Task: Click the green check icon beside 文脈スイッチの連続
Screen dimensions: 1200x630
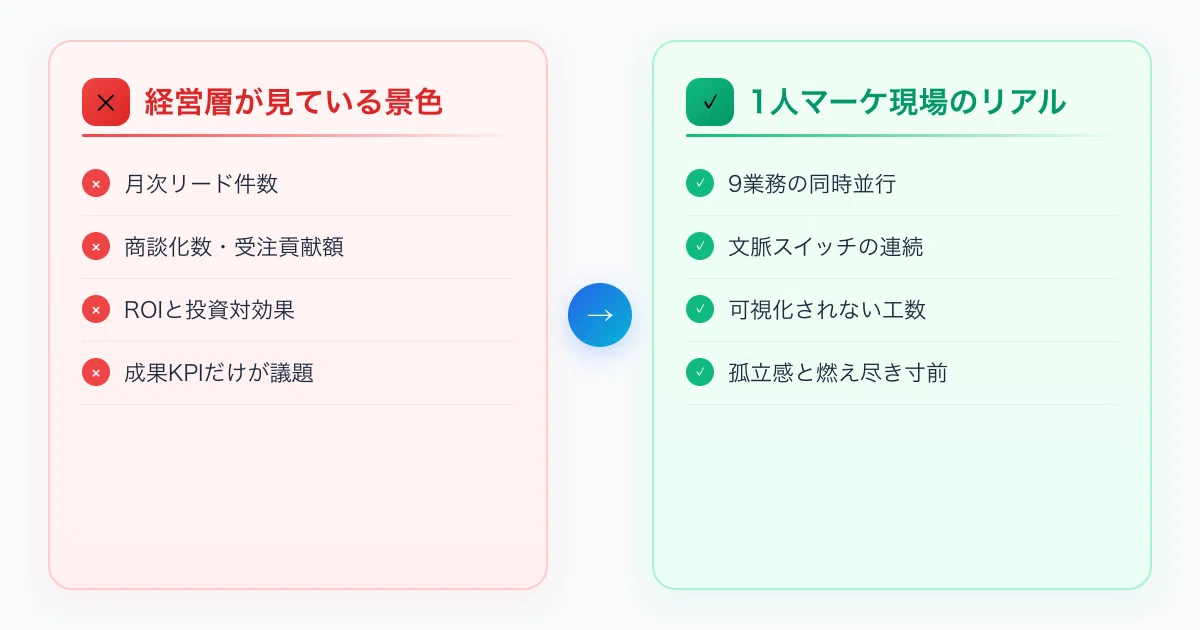Action: point(700,247)
